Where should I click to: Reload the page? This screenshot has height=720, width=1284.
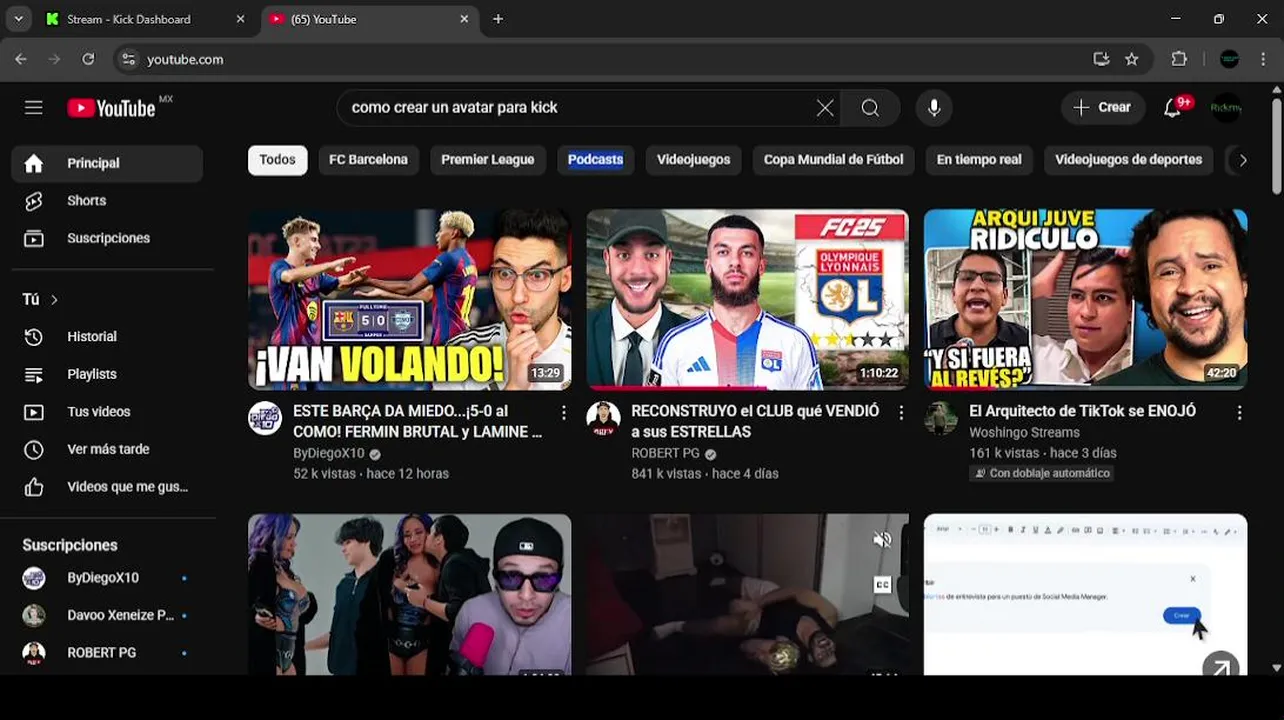[88, 59]
